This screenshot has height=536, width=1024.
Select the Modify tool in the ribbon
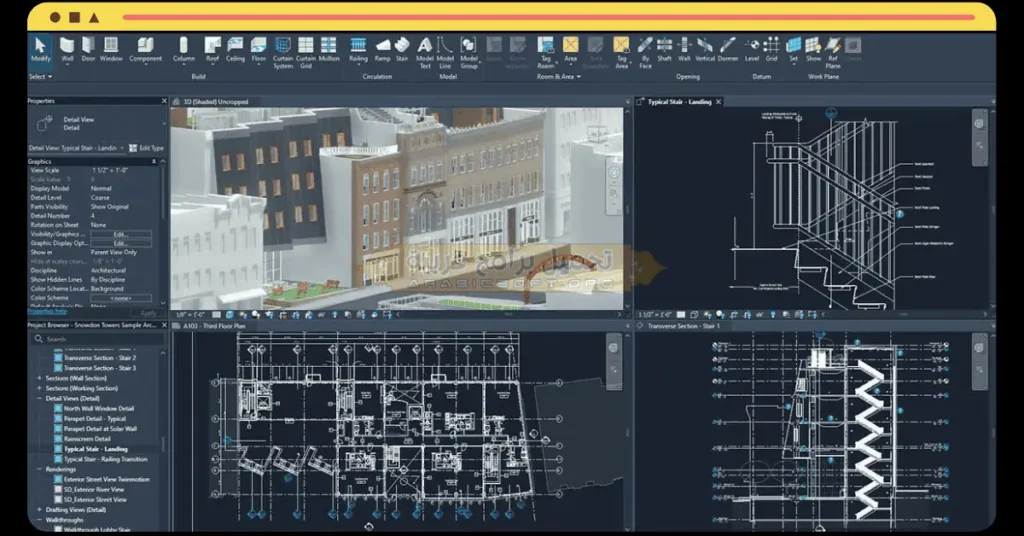[x=40, y=51]
